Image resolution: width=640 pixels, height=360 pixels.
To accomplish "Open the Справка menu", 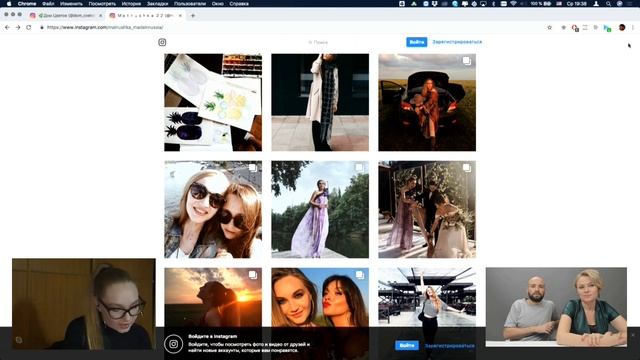I will point(239,4).
